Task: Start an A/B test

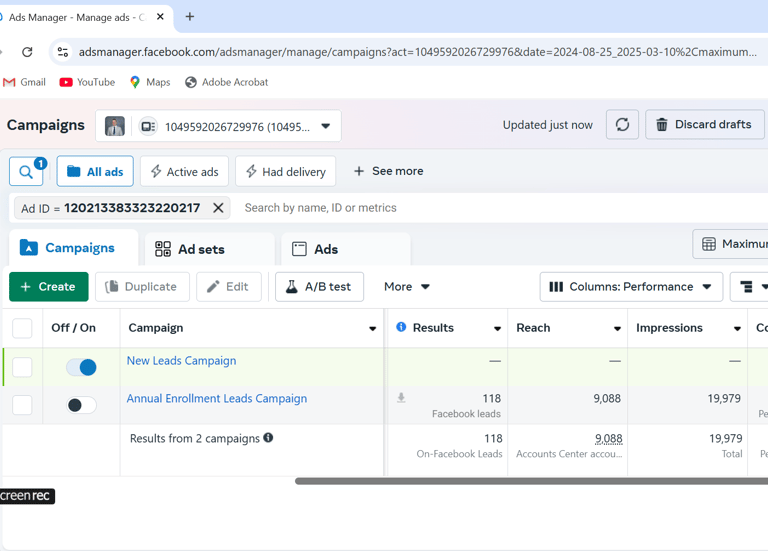Action: pyautogui.click(x=319, y=287)
